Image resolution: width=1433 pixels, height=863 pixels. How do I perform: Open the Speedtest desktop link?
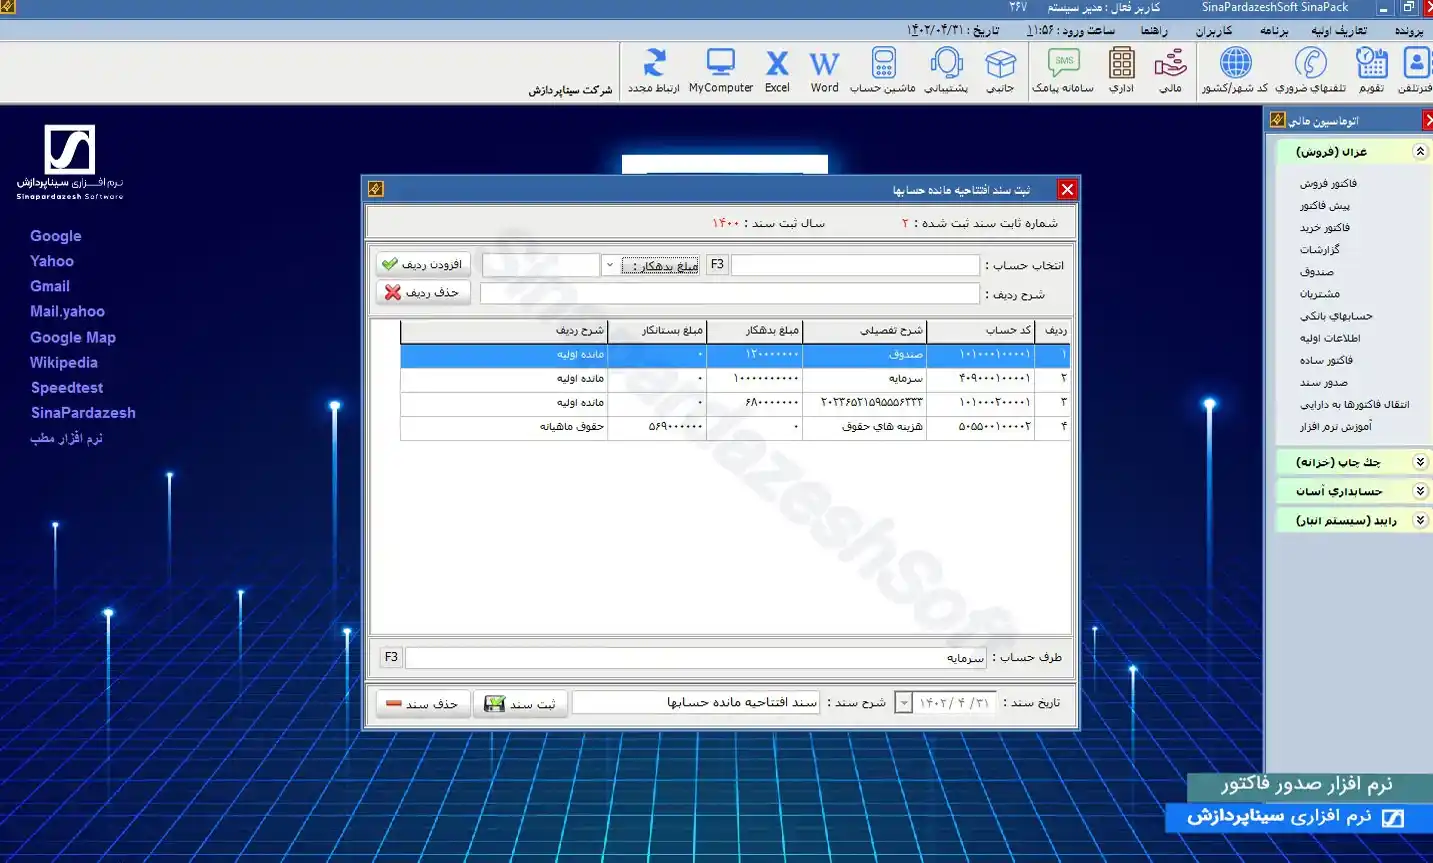tap(67, 387)
